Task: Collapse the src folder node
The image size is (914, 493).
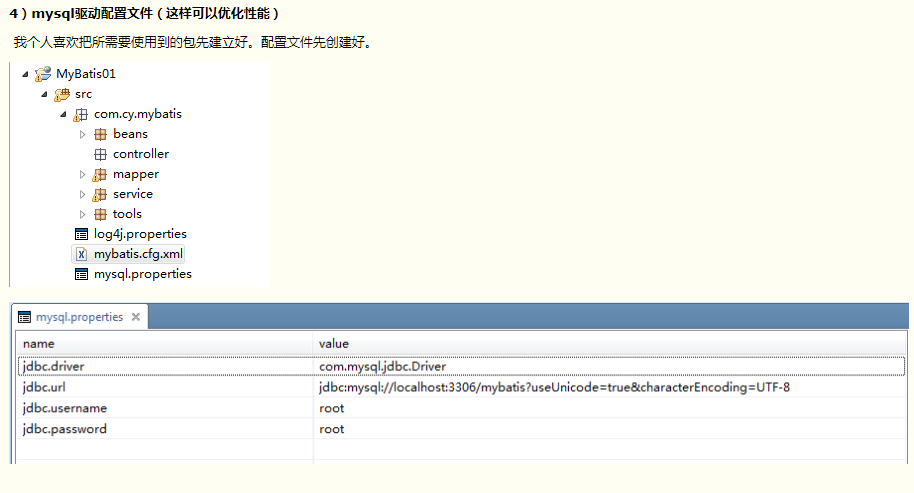Action: pos(44,94)
